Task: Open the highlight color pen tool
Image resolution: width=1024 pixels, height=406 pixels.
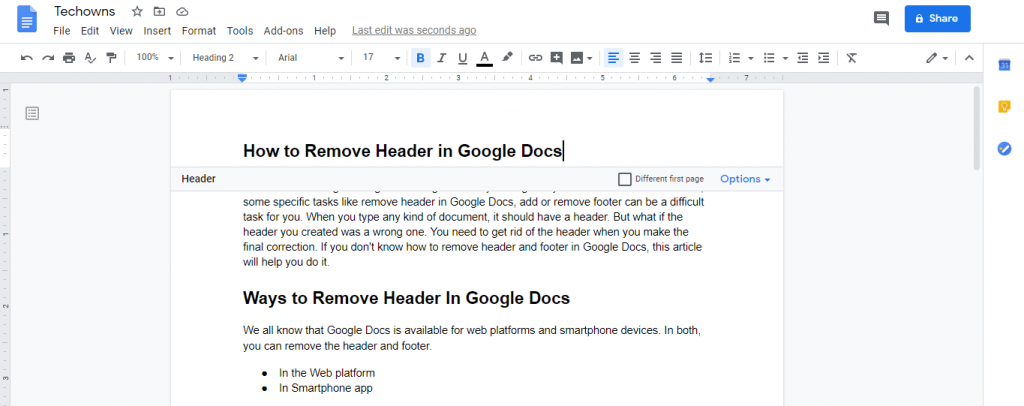Action: (x=507, y=57)
